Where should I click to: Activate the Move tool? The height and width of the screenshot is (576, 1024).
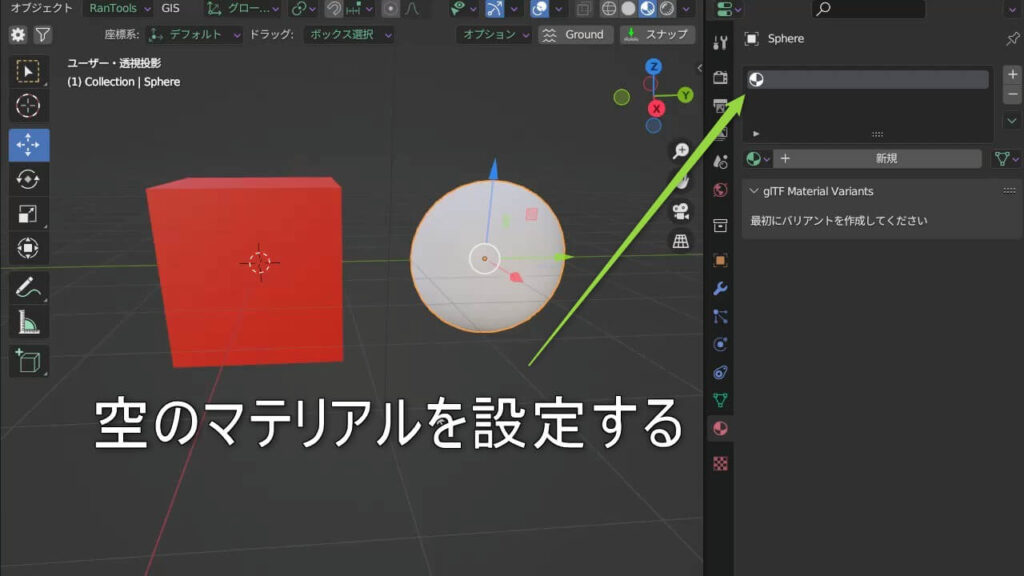click(x=29, y=144)
